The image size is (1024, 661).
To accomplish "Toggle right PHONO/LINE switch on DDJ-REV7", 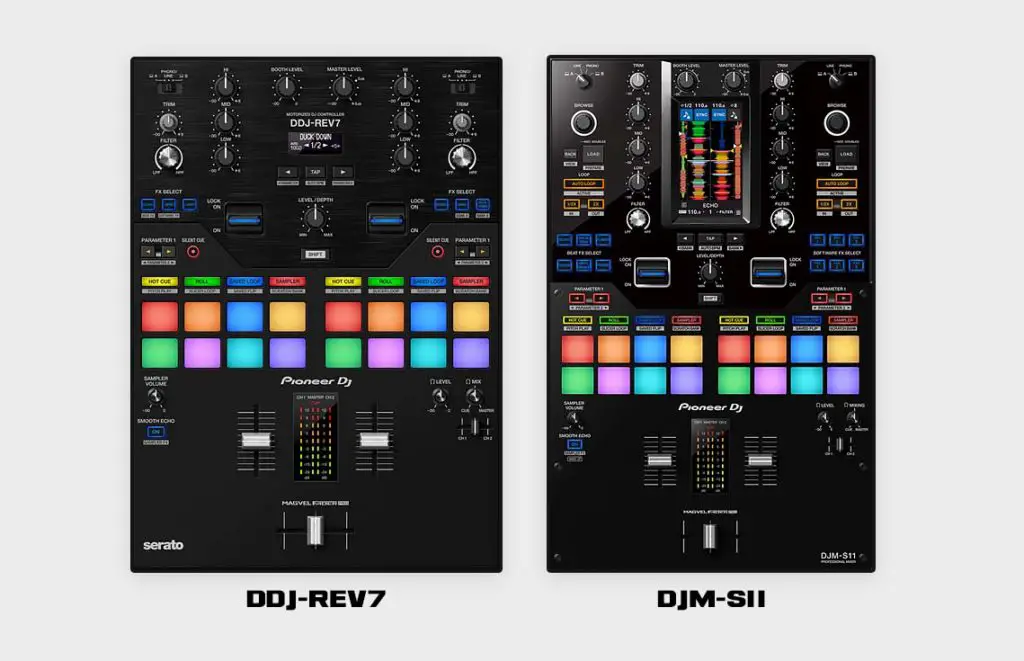I will [462, 88].
